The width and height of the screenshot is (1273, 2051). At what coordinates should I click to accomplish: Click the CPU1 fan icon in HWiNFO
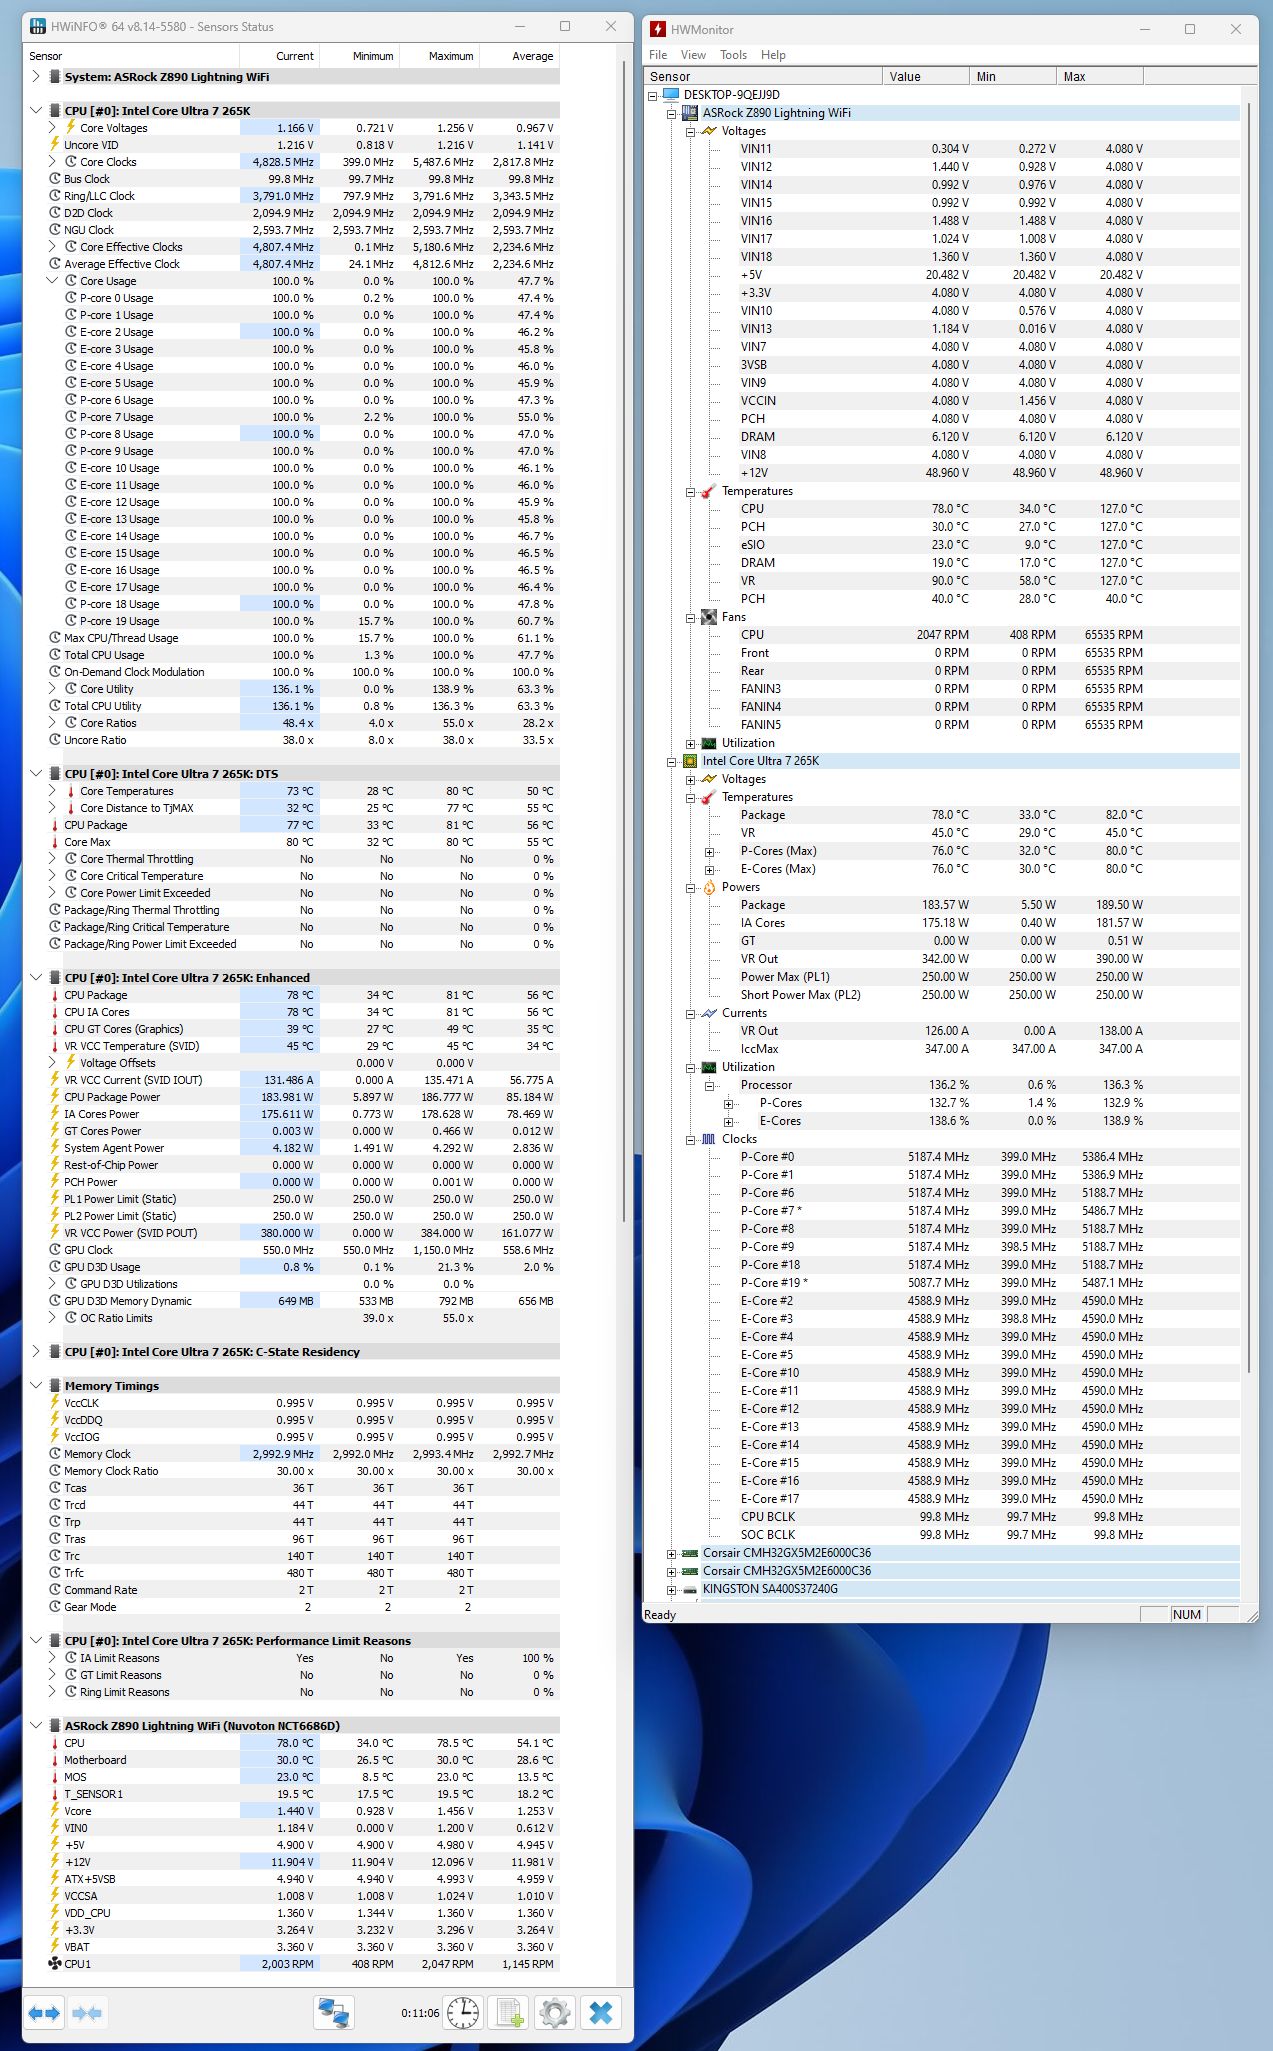pyautogui.click(x=55, y=1964)
